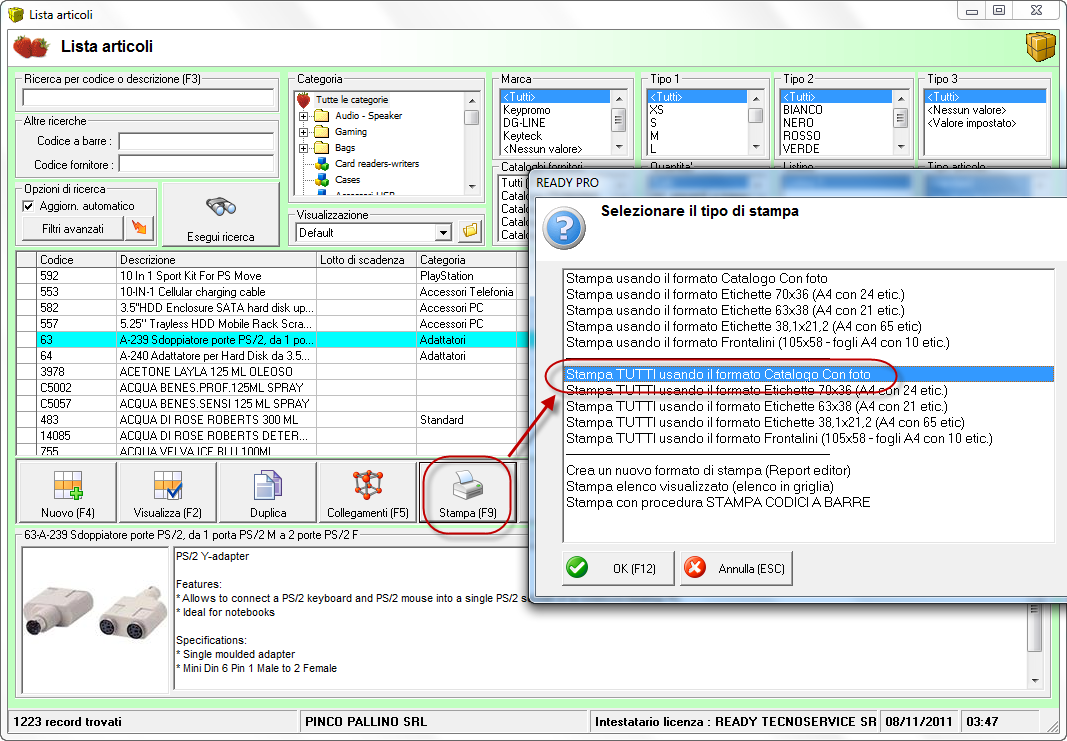Screen dimensions: 1067x741
Task: Click Categoria tree scroll-down arrow
Action: [472, 187]
